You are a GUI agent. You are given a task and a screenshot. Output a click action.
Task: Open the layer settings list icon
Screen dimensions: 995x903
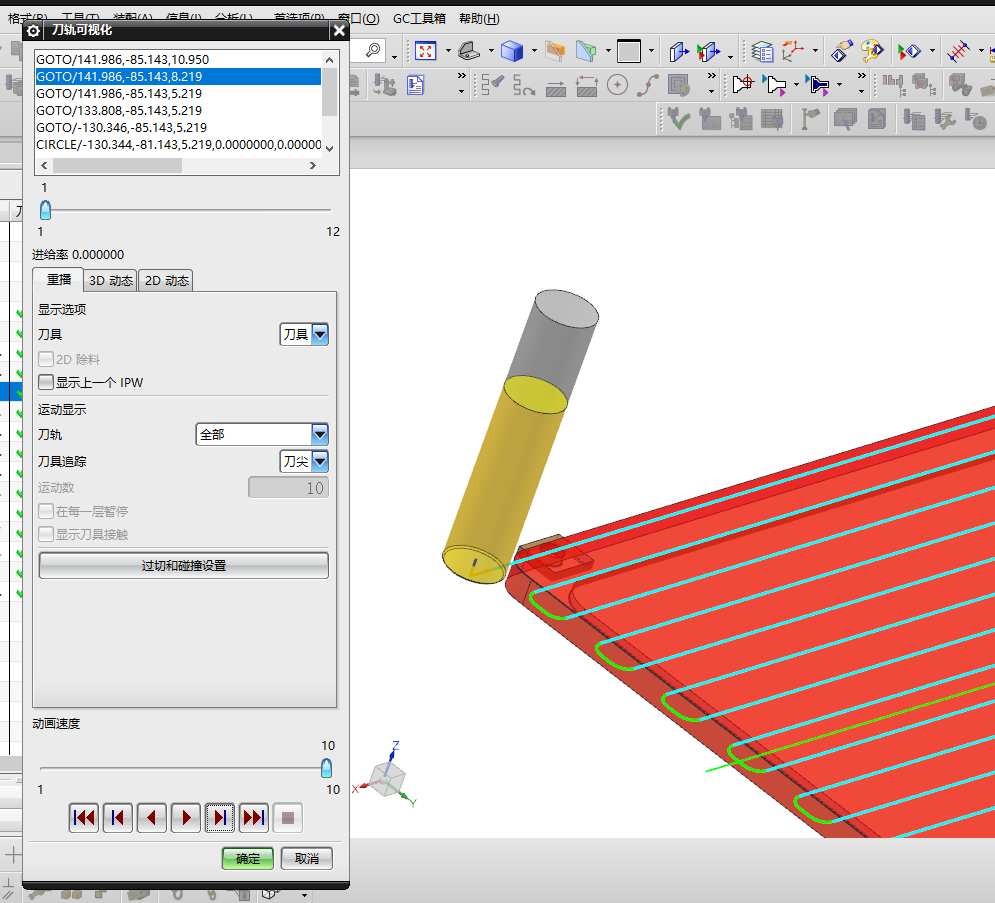point(761,51)
